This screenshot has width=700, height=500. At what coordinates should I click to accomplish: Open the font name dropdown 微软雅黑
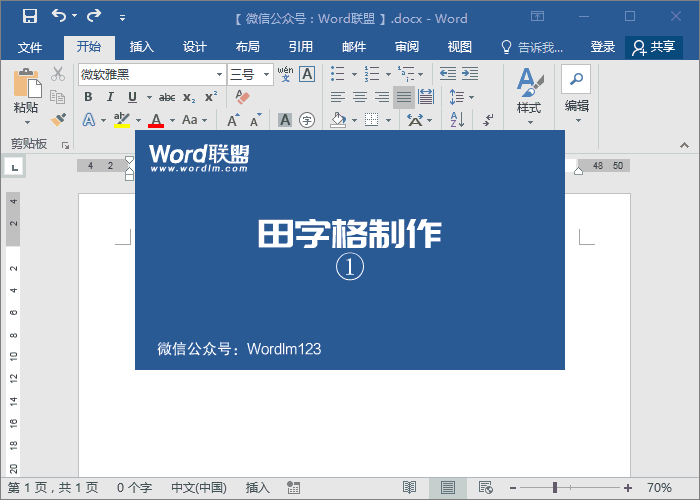coord(219,75)
